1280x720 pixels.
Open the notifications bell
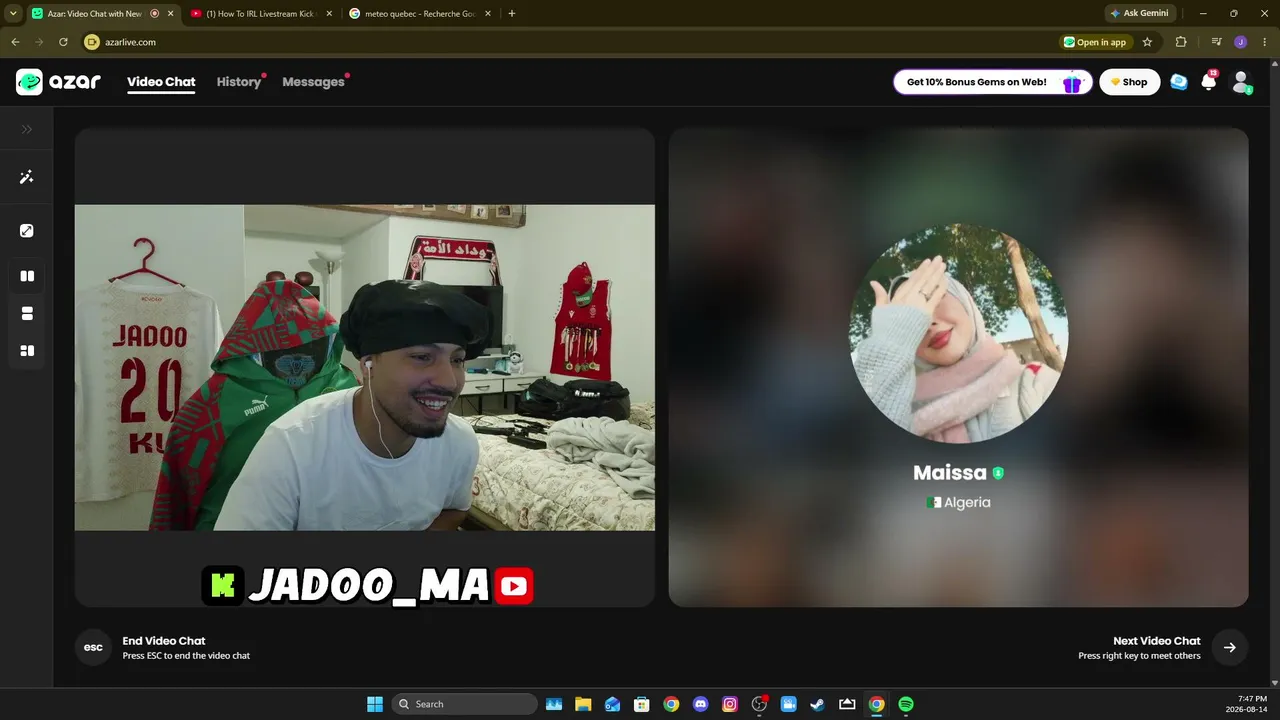pyautogui.click(x=1209, y=82)
